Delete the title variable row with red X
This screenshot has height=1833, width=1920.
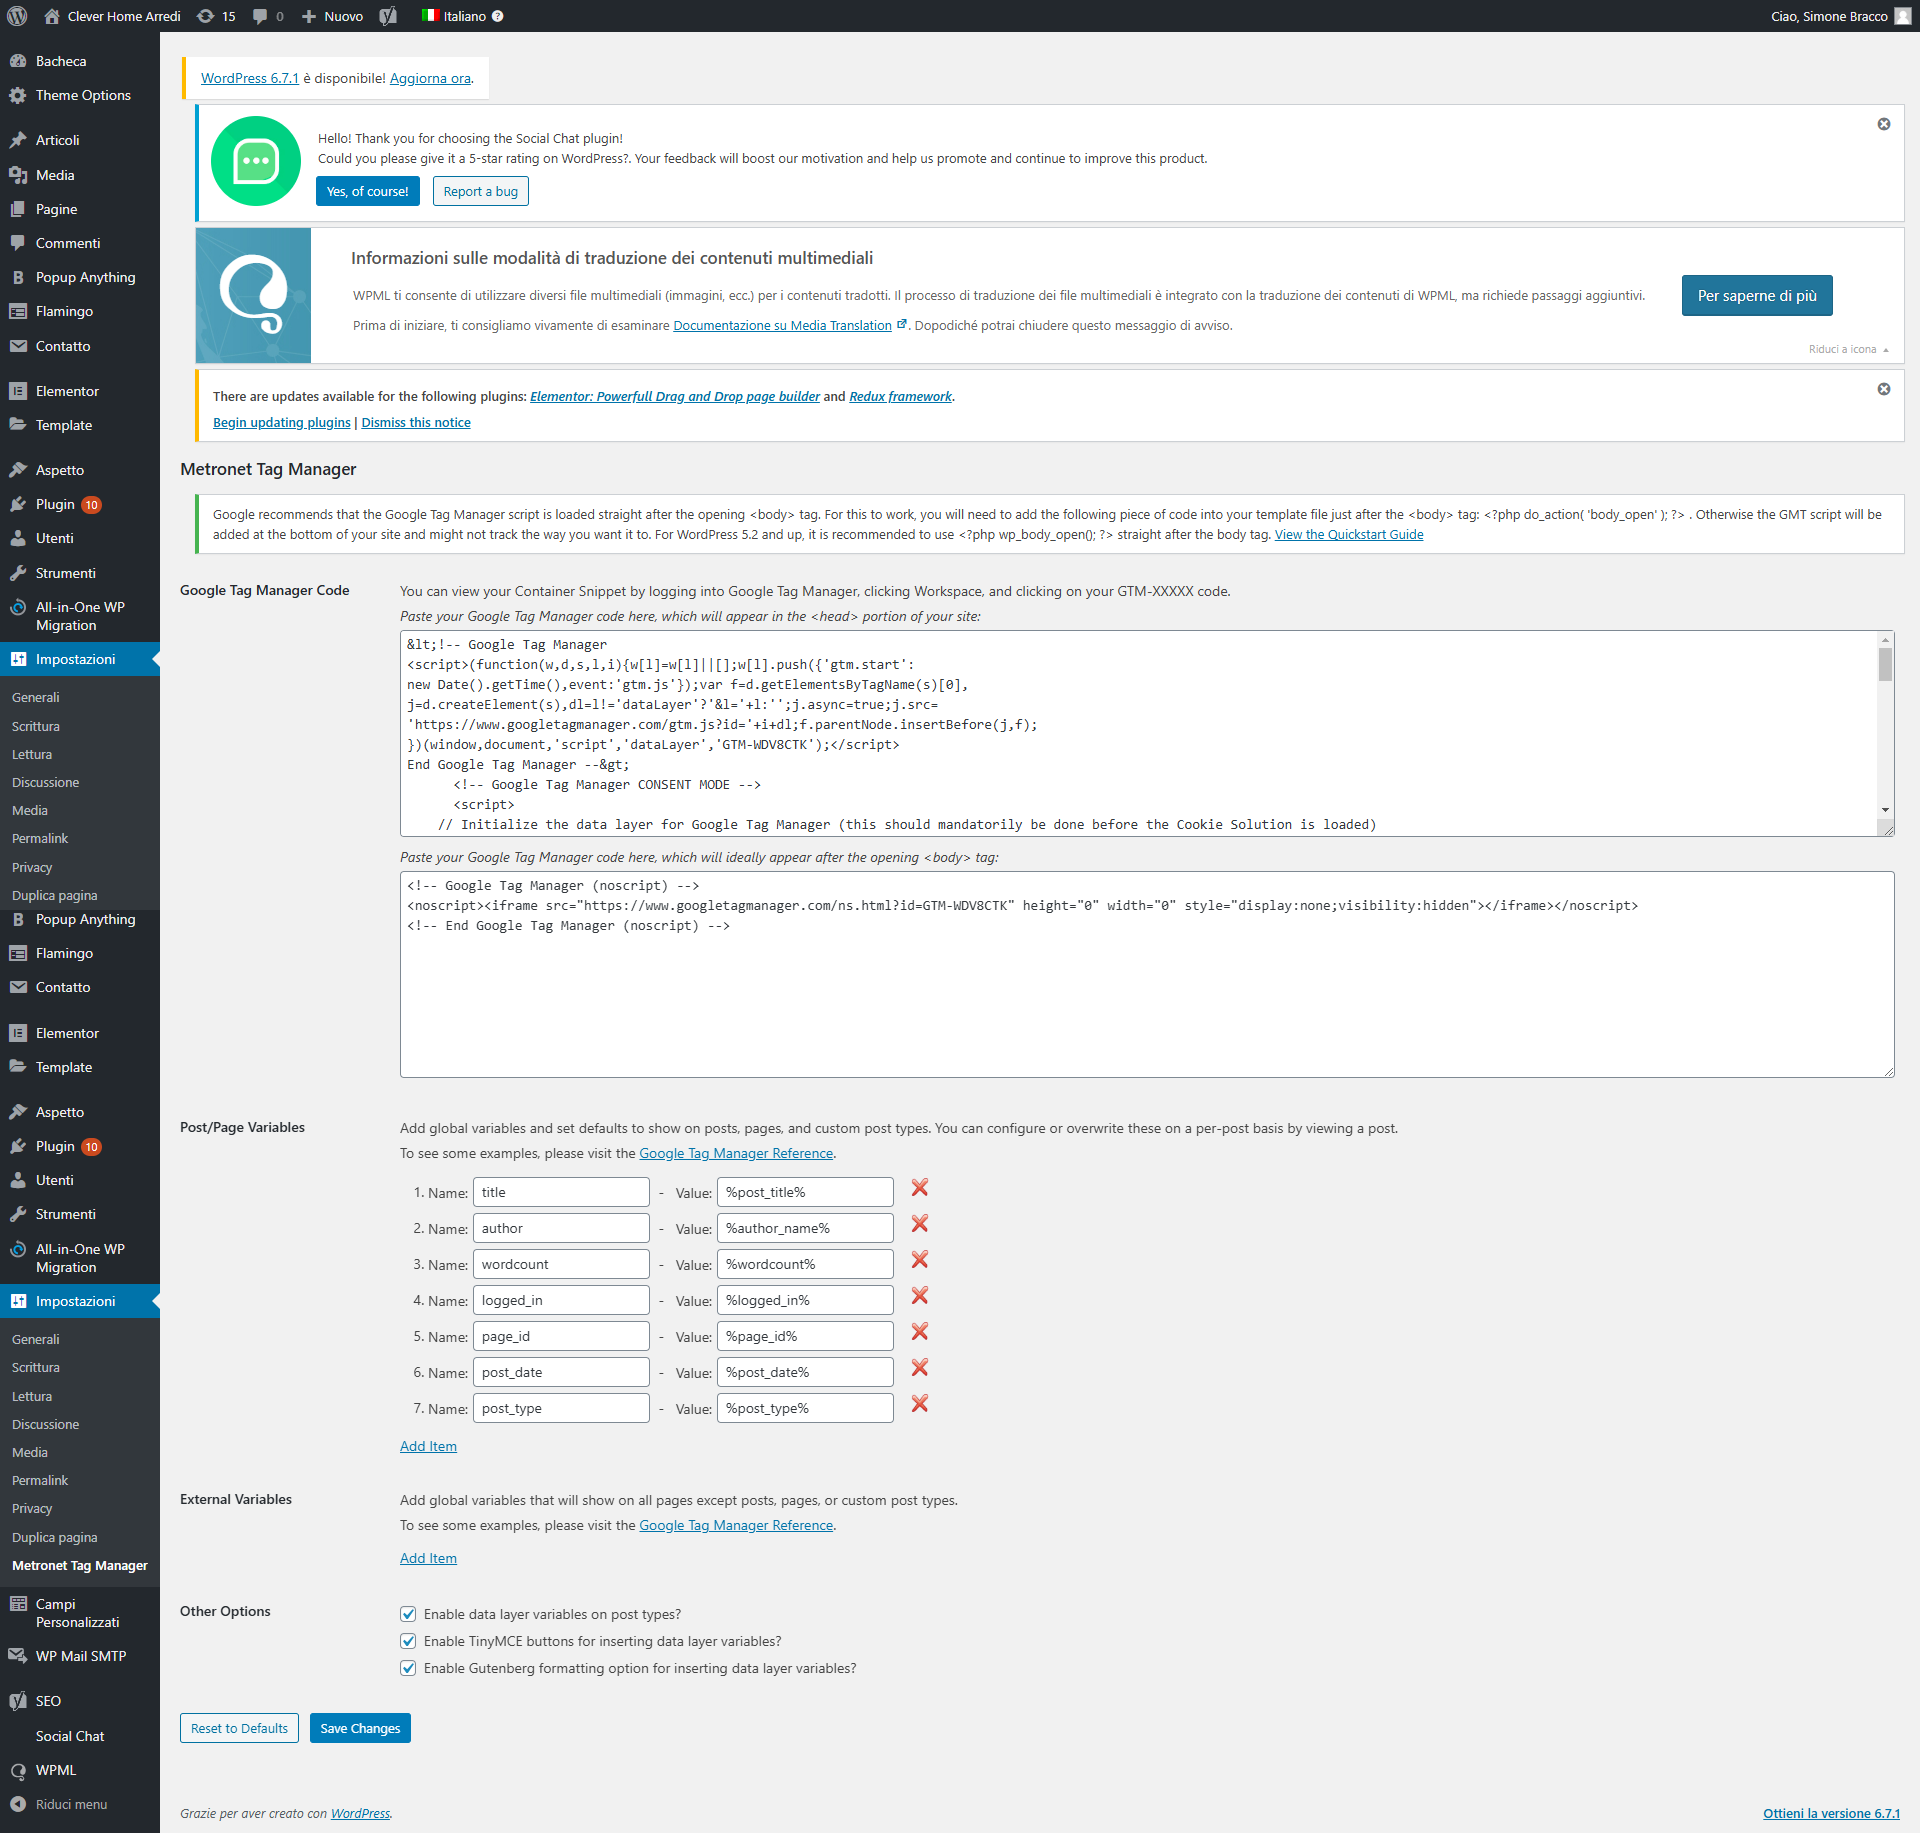coord(919,1188)
